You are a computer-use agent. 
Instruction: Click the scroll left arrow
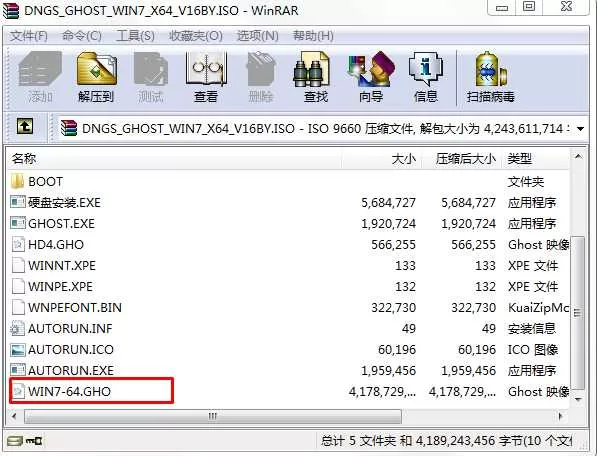[x=14, y=416]
